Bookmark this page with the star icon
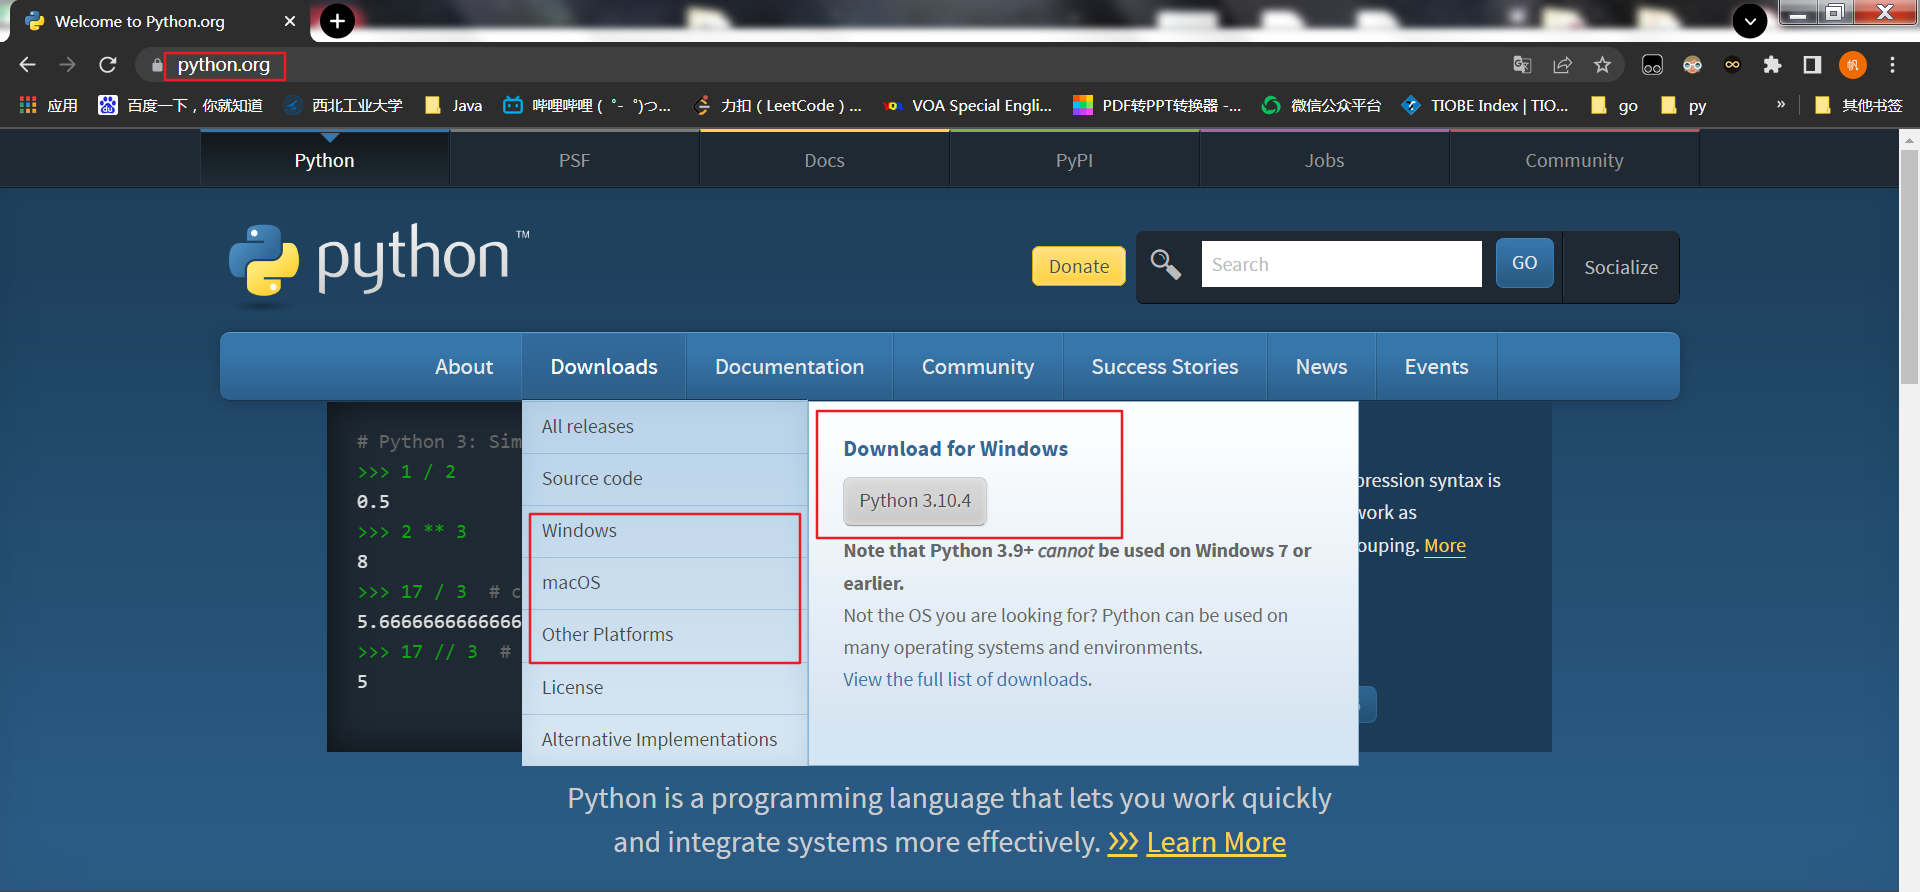 pyautogui.click(x=1602, y=65)
